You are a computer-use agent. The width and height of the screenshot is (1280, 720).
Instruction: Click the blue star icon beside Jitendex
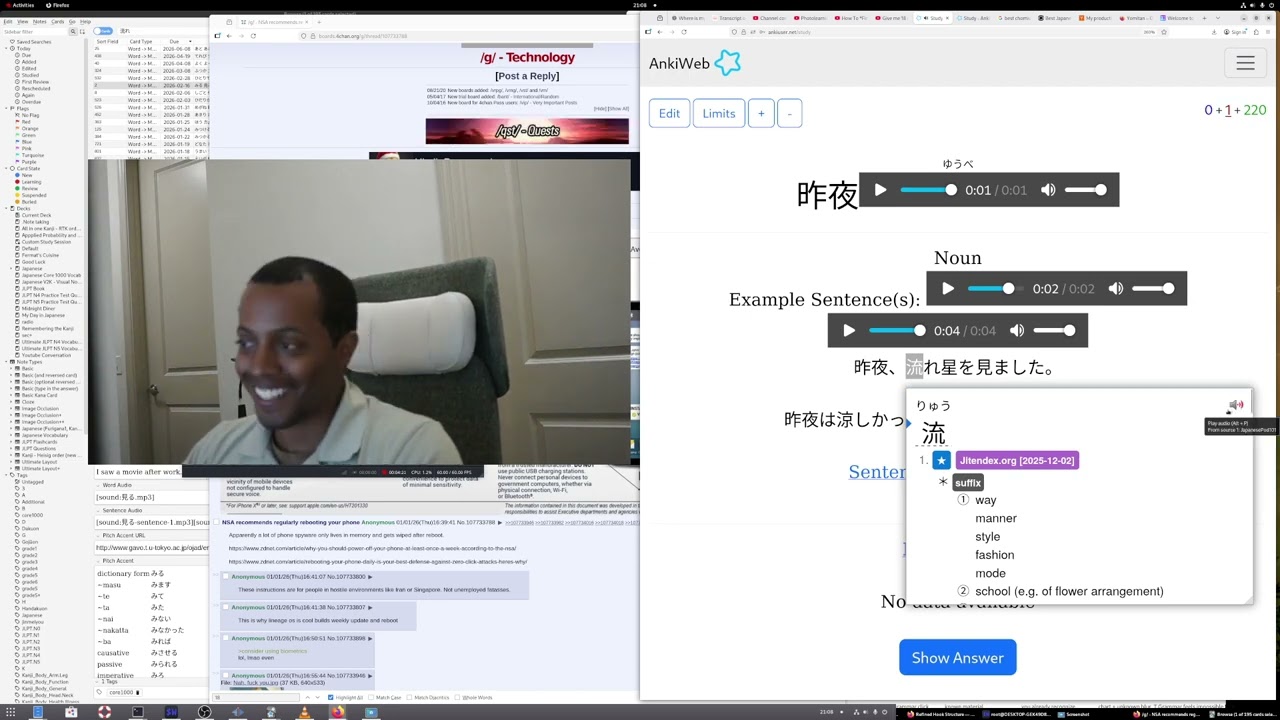click(941, 460)
